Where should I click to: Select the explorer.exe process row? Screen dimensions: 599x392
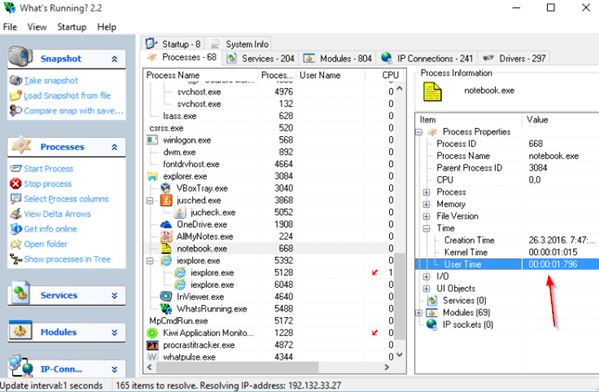point(270,176)
